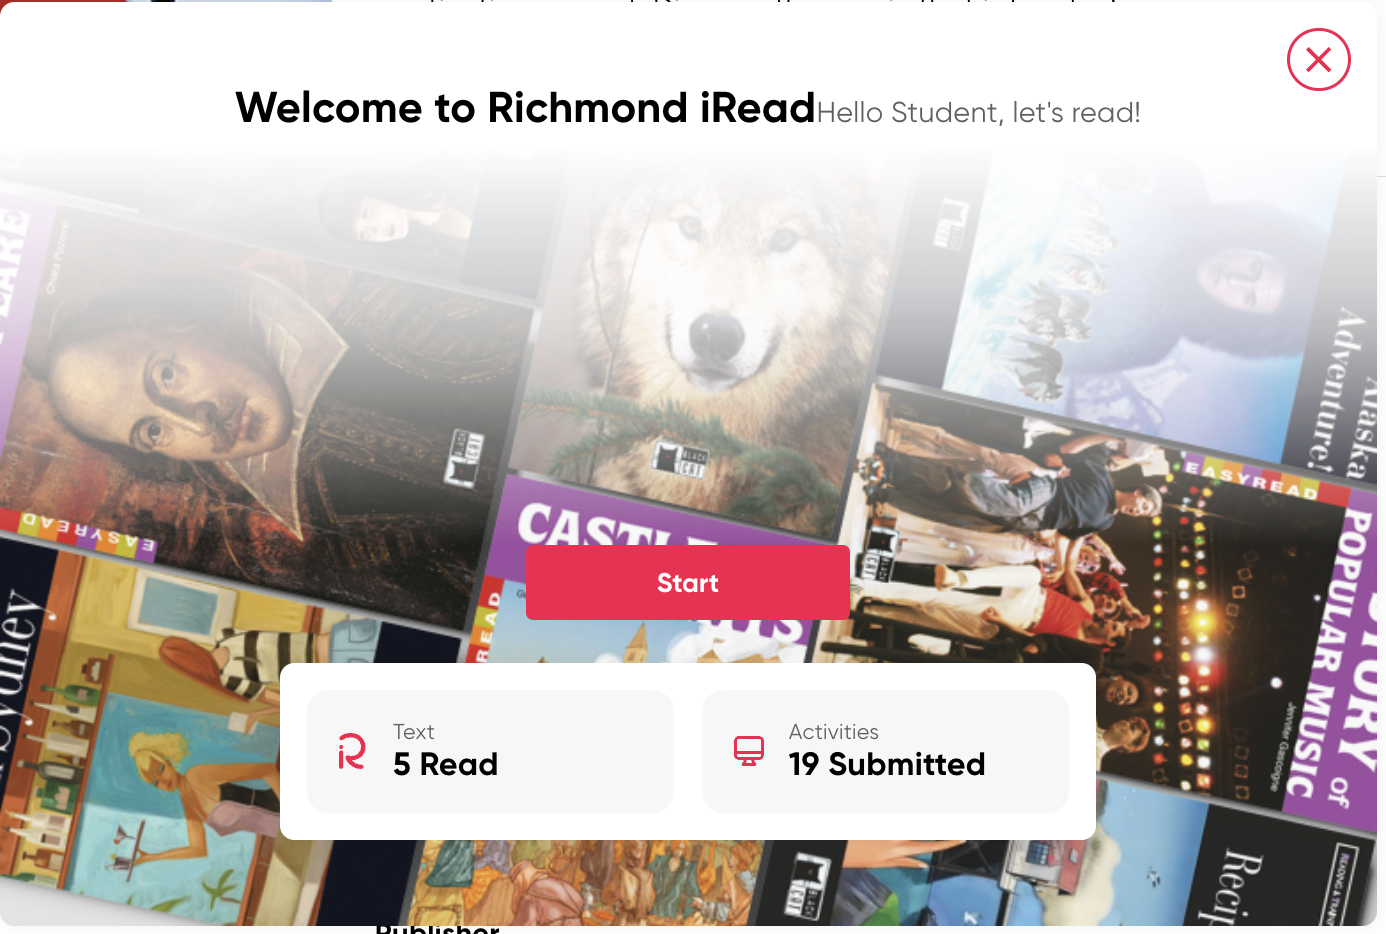1386x934 pixels.
Task: Click the 19 Submitted count text
Action: (x=887, y=765)
